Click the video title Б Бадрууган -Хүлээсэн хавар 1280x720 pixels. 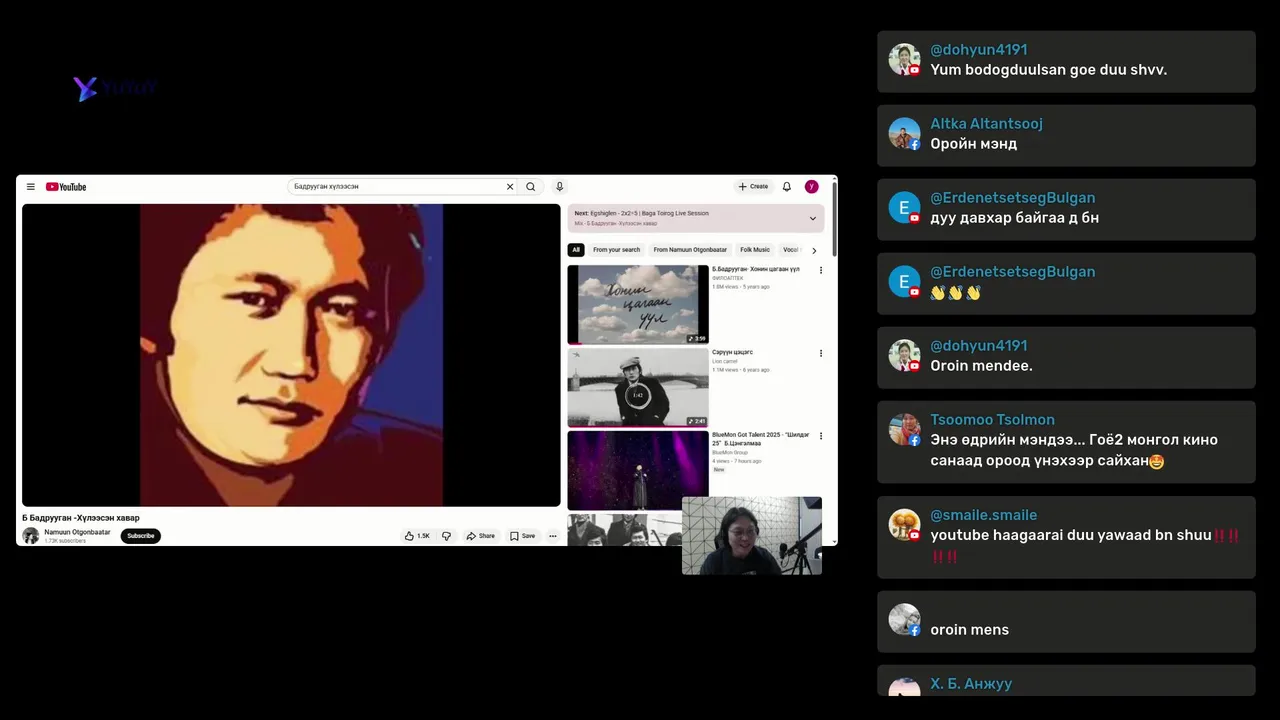tap(81, 518)
